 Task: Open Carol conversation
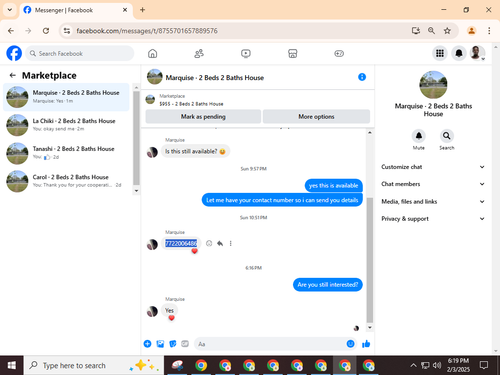point(66,181)
